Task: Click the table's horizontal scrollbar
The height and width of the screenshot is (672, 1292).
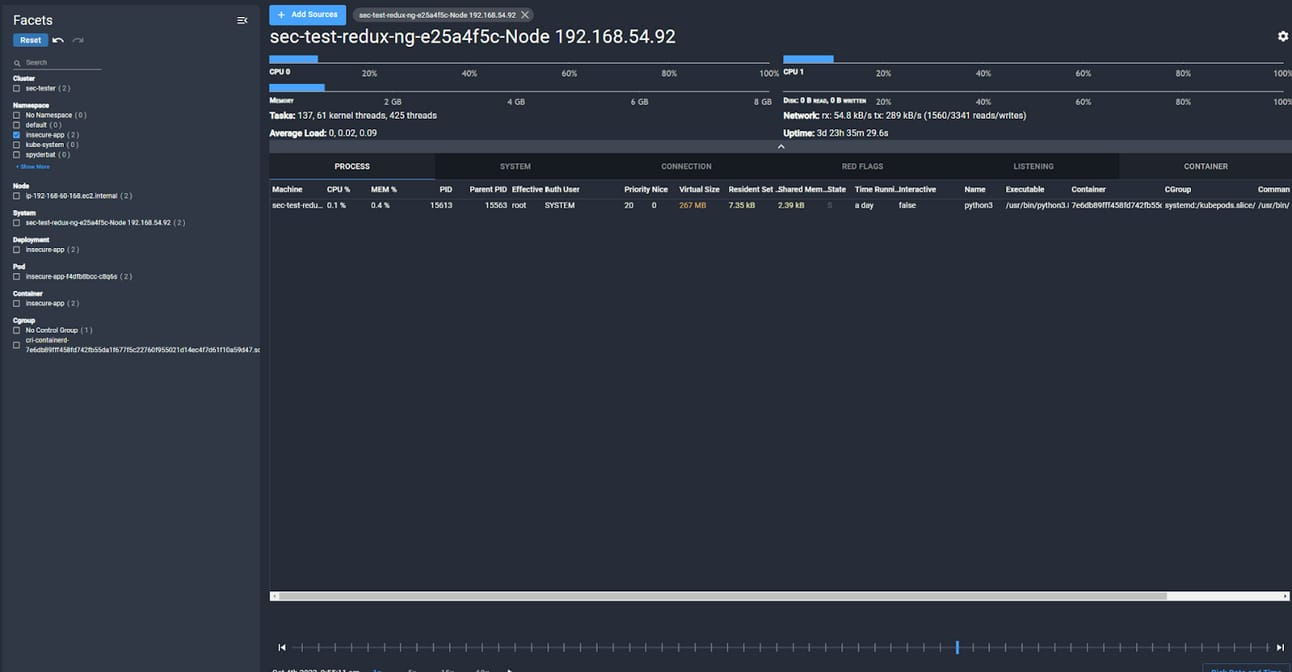Action: click(x=722, y=596)
